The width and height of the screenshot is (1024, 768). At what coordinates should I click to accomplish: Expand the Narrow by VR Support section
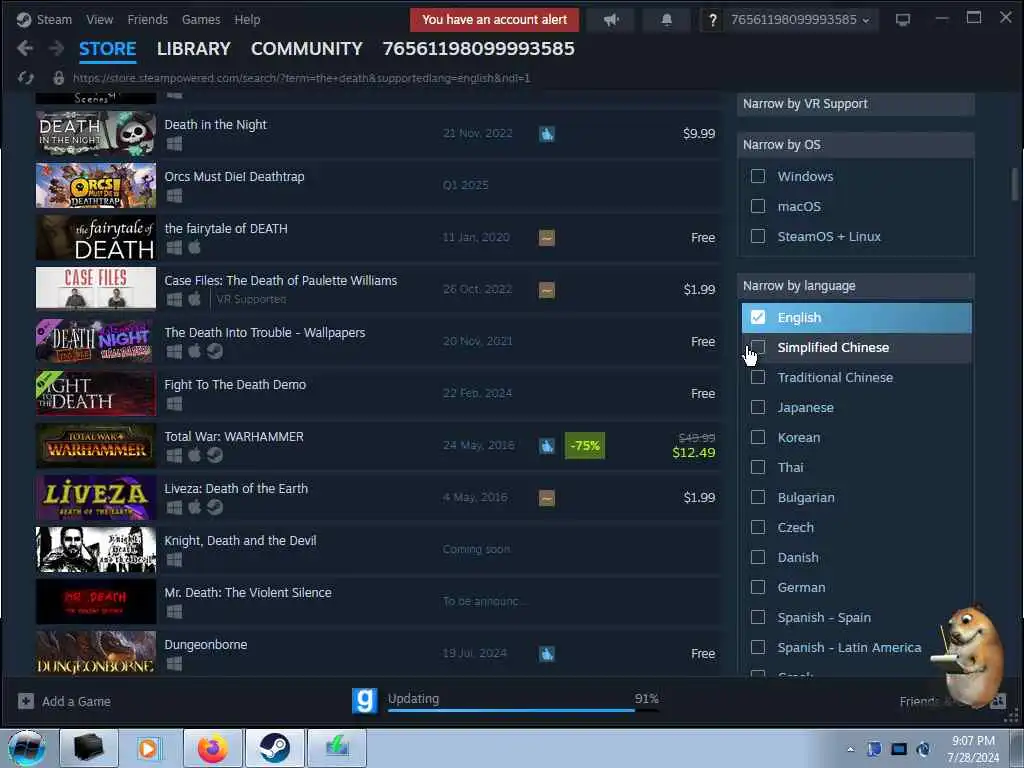[856, 104]
